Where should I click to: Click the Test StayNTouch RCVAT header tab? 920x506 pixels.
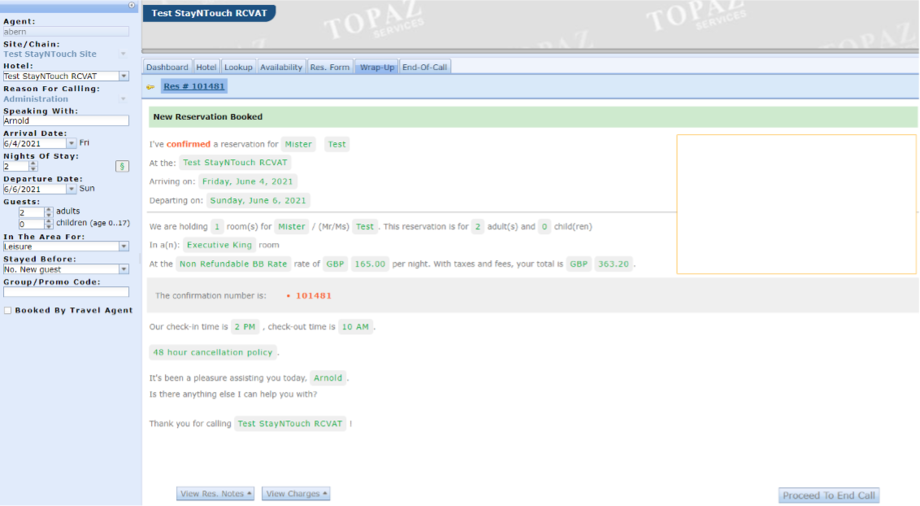pyautogui.click(x=209, y=13)
